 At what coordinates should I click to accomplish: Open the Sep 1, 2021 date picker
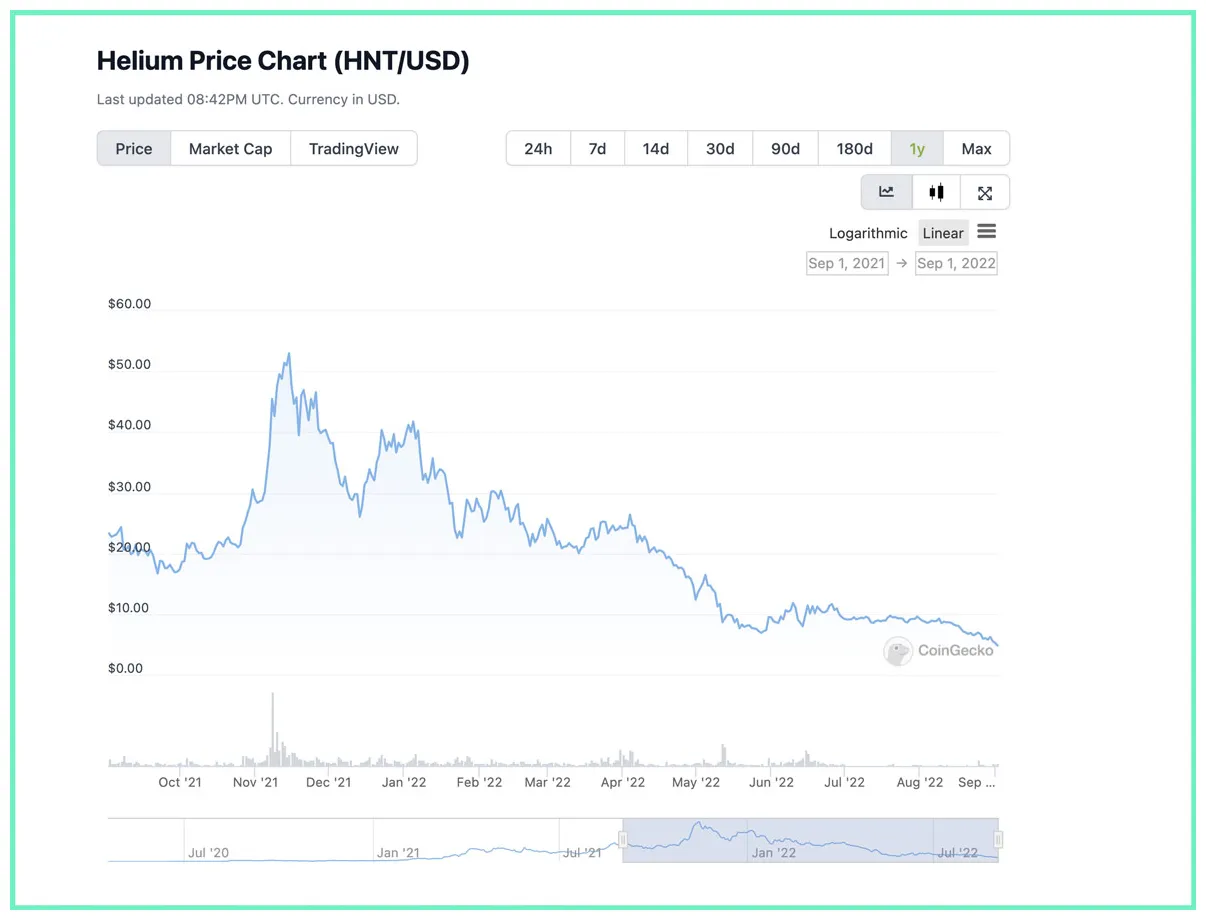(x=847, y=263)
